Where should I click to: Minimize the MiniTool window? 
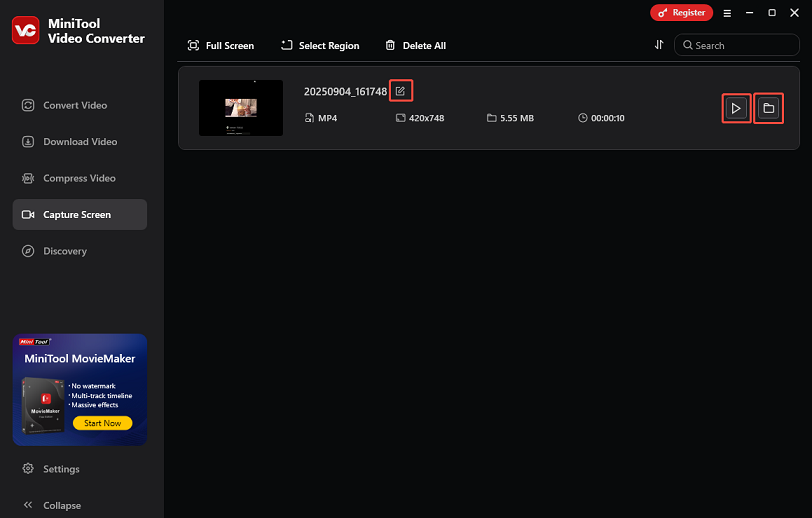(x=749, y=13)
